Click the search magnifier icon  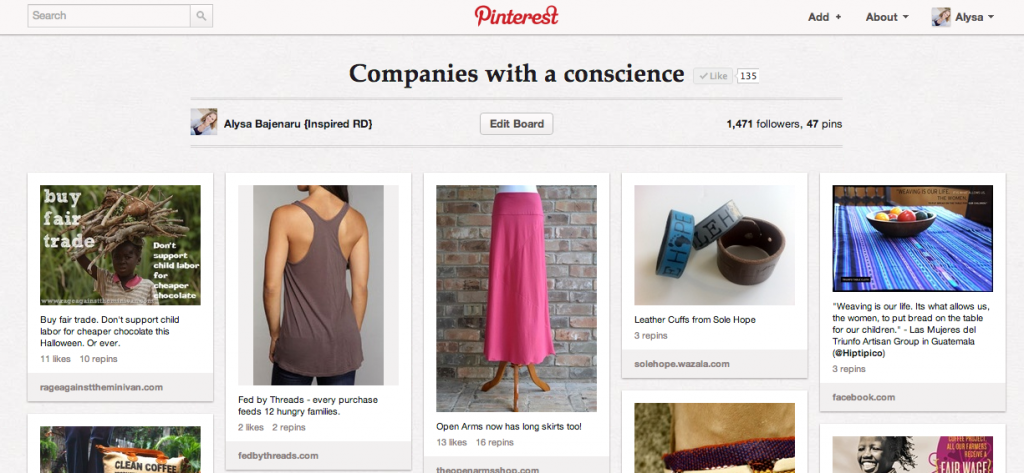(x=201, y=16)
